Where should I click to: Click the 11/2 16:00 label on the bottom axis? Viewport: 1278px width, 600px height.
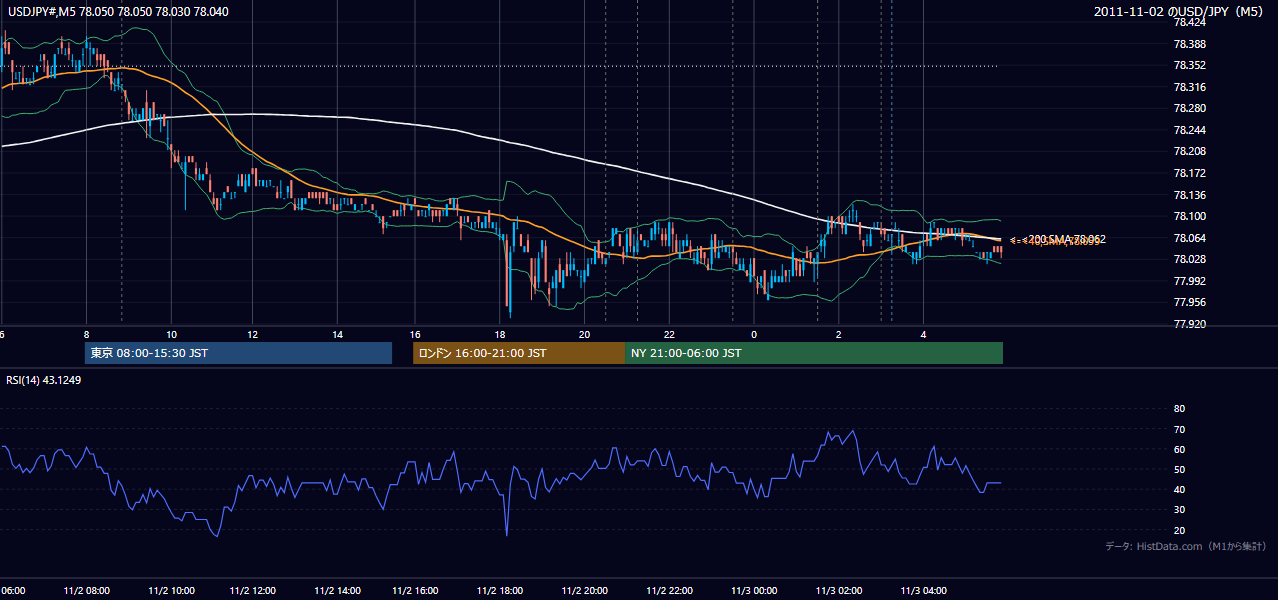(x=417, y=591)
